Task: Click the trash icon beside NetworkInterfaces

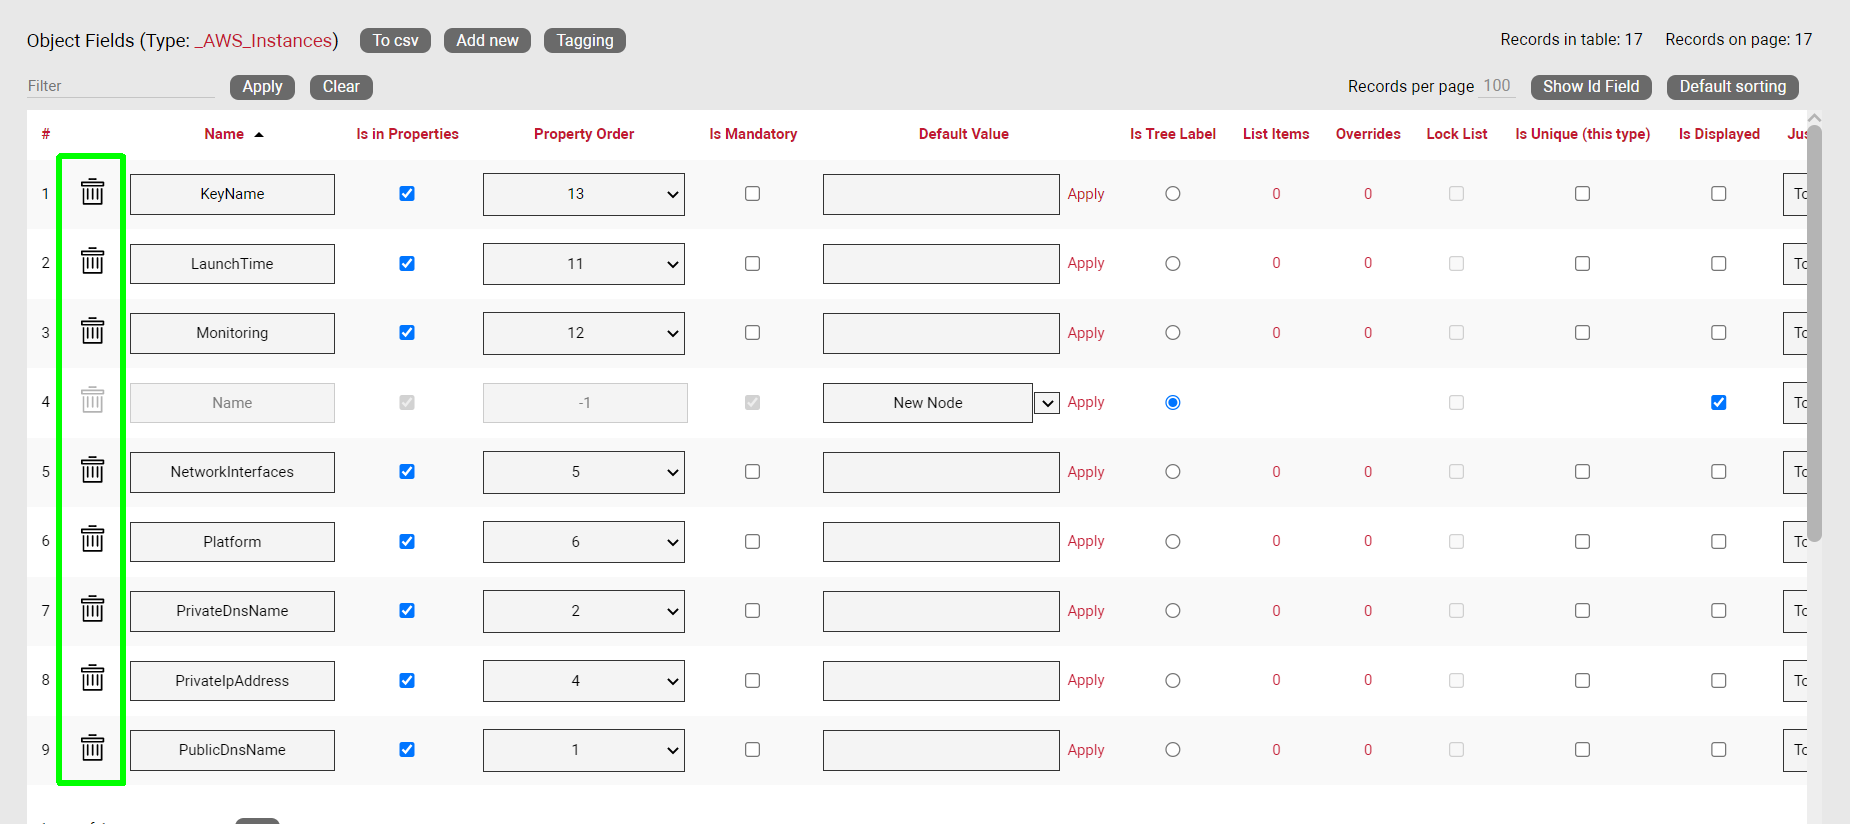Action: click(x=92, y=470)
